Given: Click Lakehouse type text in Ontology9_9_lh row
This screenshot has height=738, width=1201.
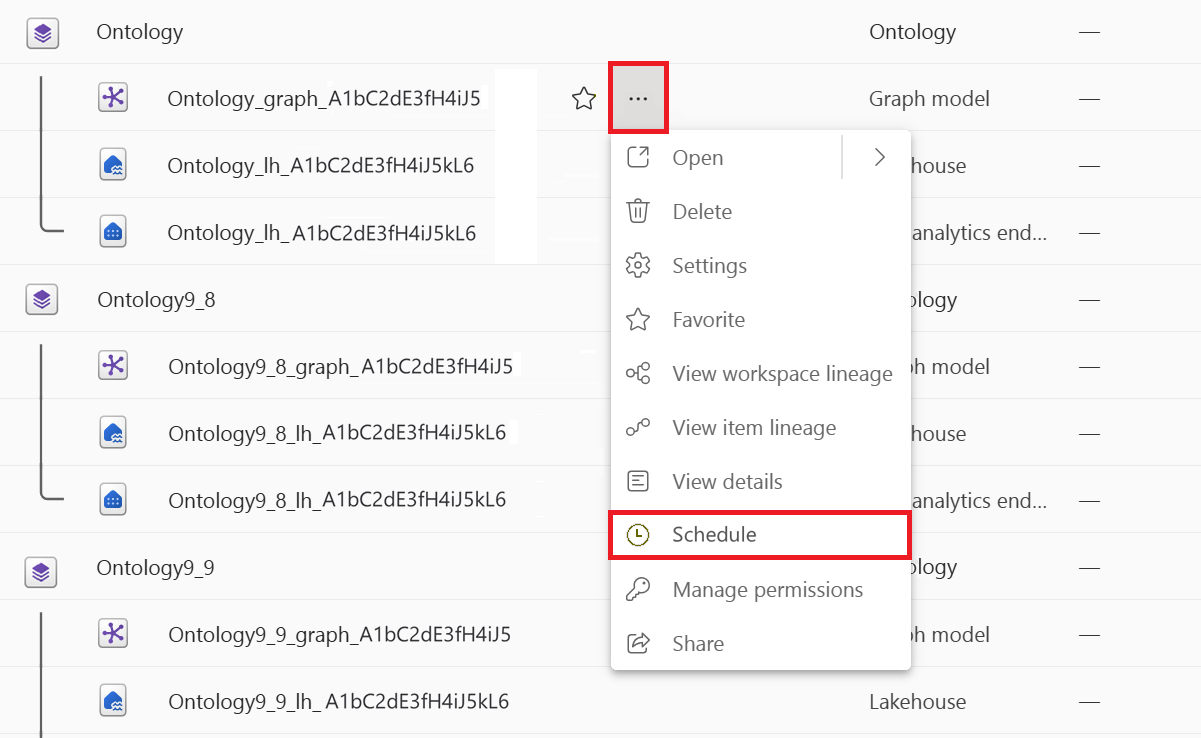Looking at the screenshot, I should coord(918,702).
